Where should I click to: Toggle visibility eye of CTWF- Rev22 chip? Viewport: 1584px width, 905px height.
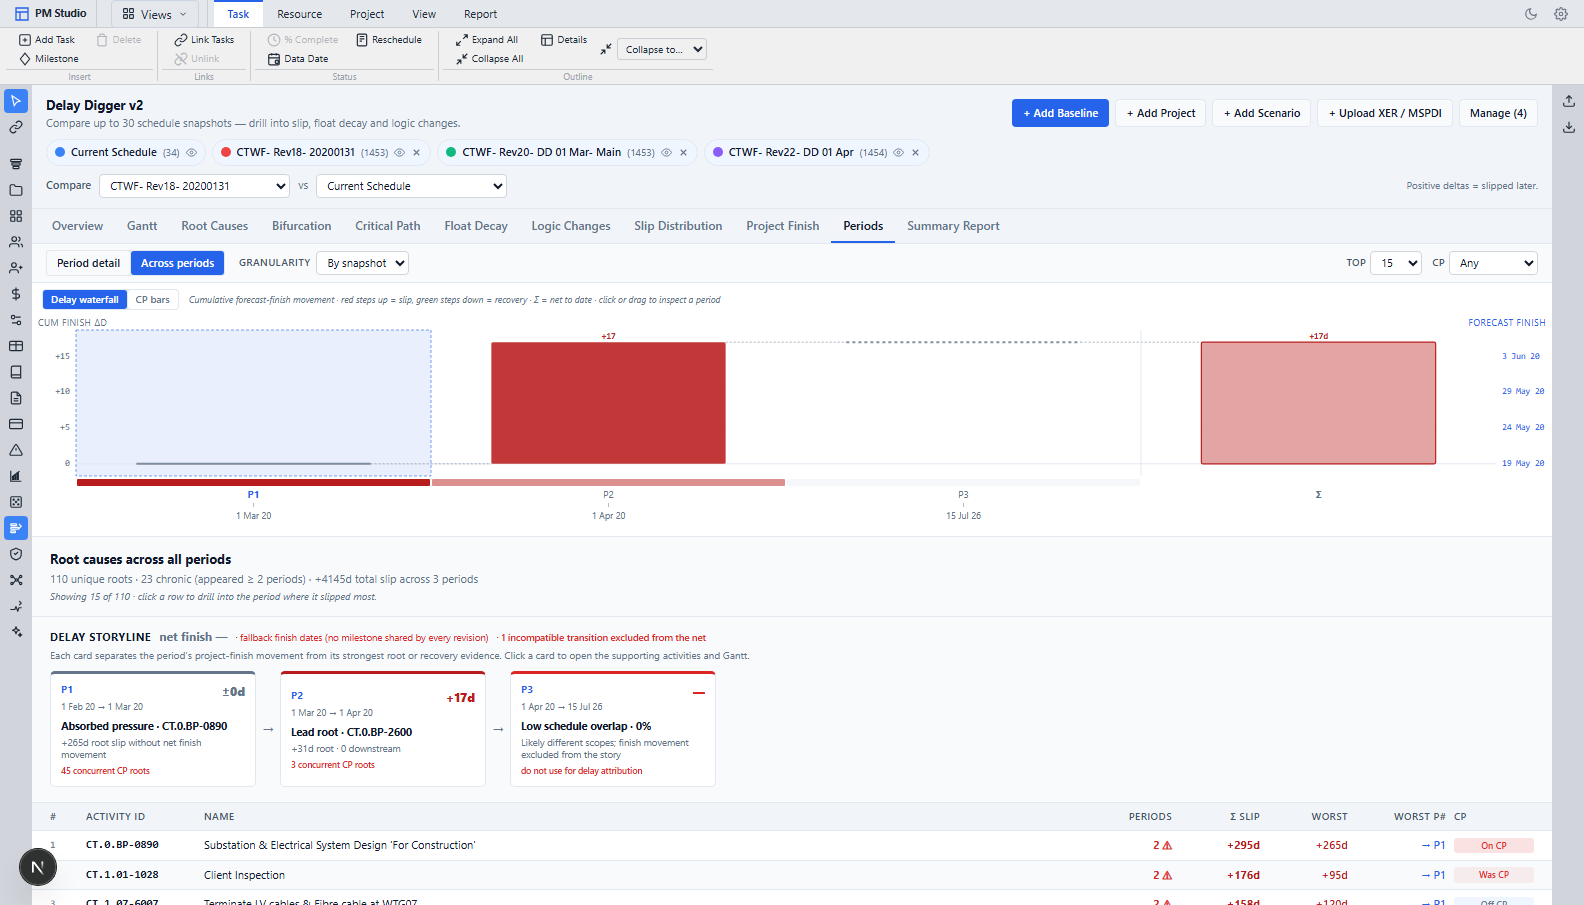click(898, 153)
